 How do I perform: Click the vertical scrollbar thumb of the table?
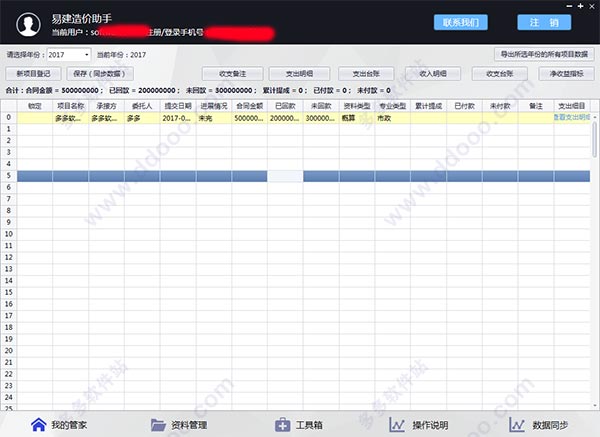point(594,140)
